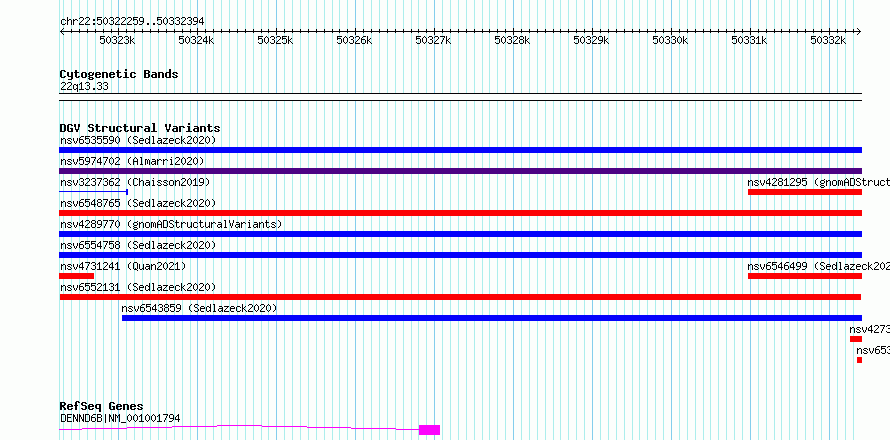Click the 22q13.33 band label
This screenshot has height=440, width=890.
[x=84, y=87]
